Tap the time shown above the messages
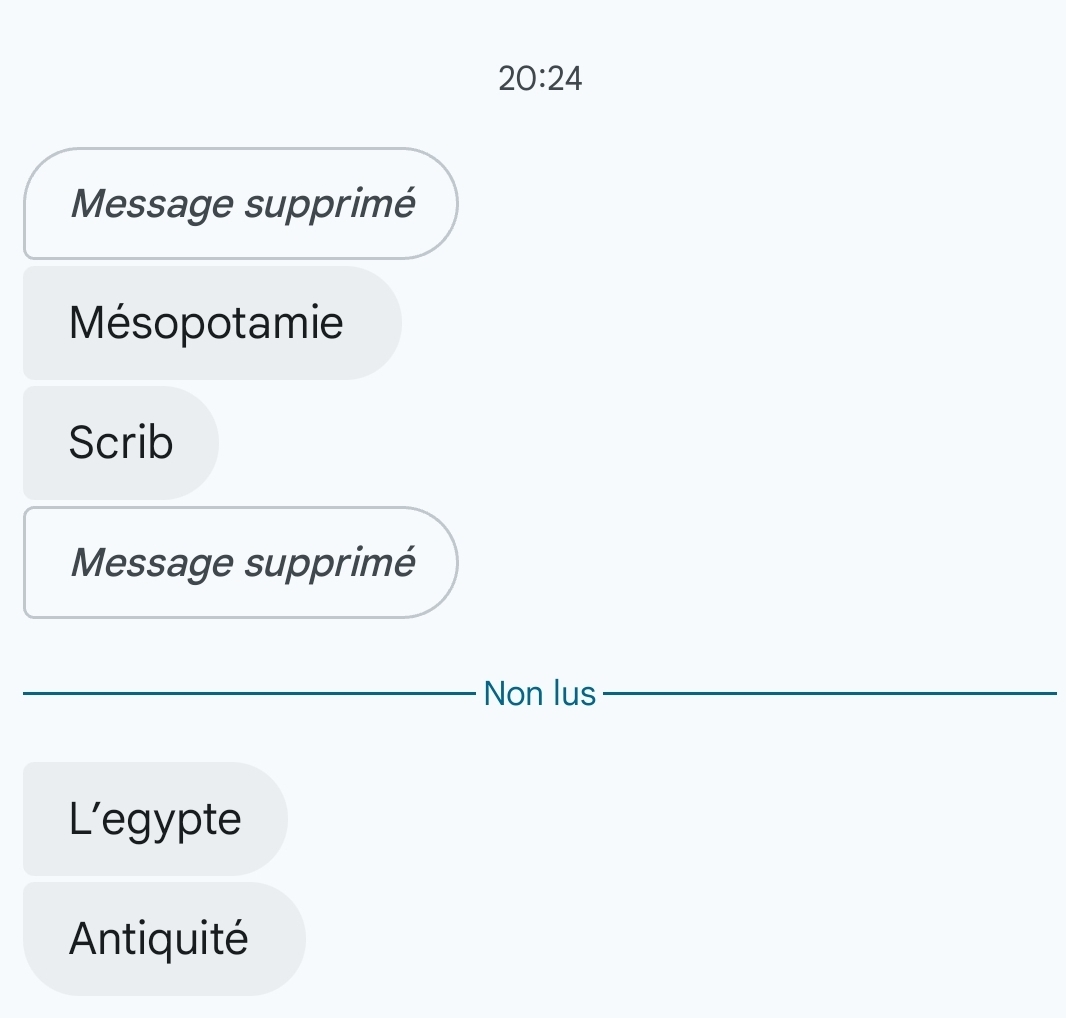Image resolution: width=1066 pixels, height=1018 pixels. (x=540, y=78)
